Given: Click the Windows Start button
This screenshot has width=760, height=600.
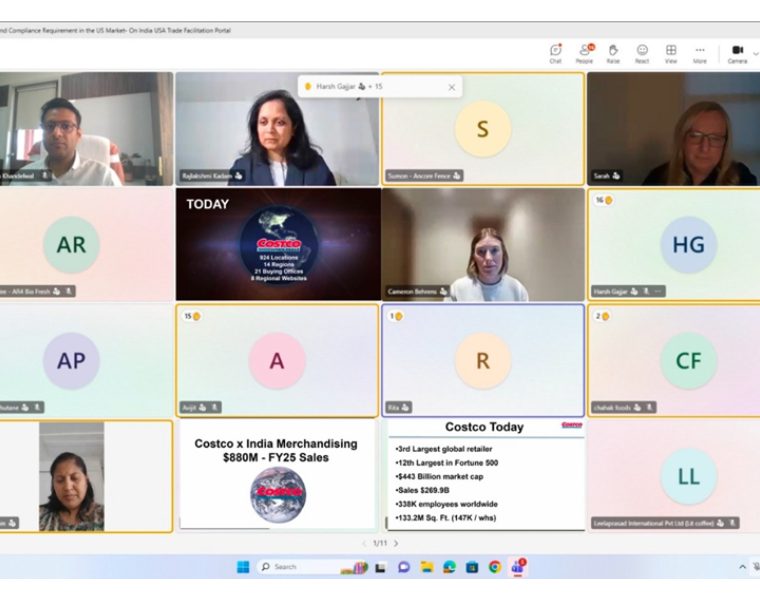Looking at the screenshot, I should coord(243,567).
